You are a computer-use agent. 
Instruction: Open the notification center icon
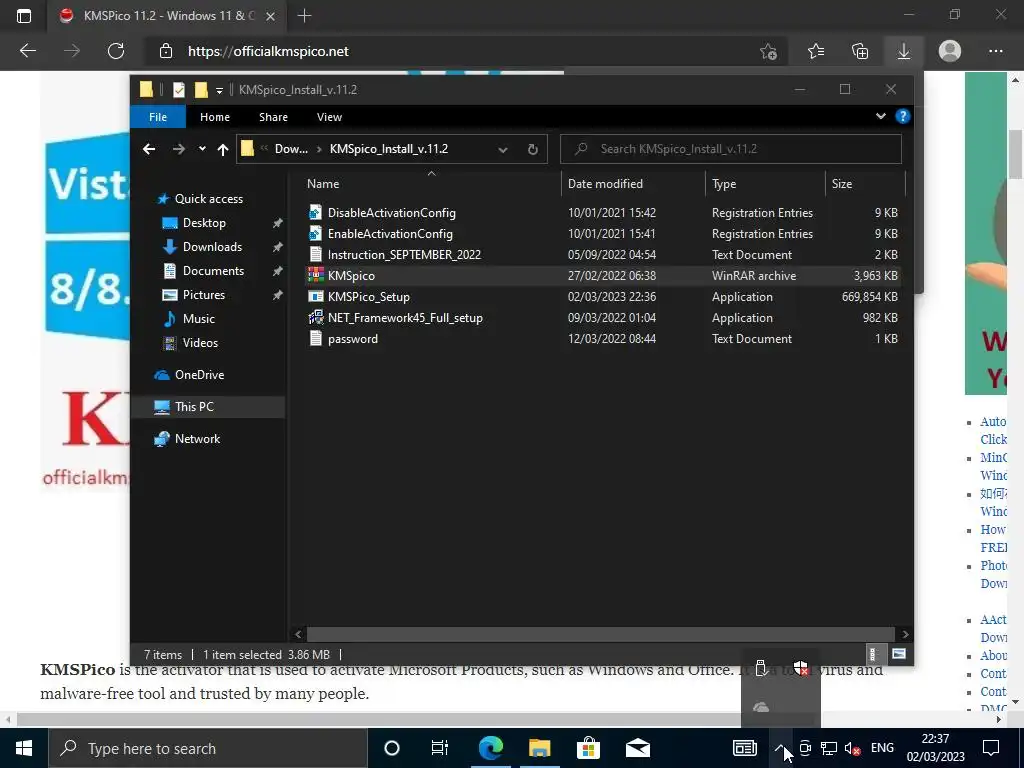(x=991, y=748)
